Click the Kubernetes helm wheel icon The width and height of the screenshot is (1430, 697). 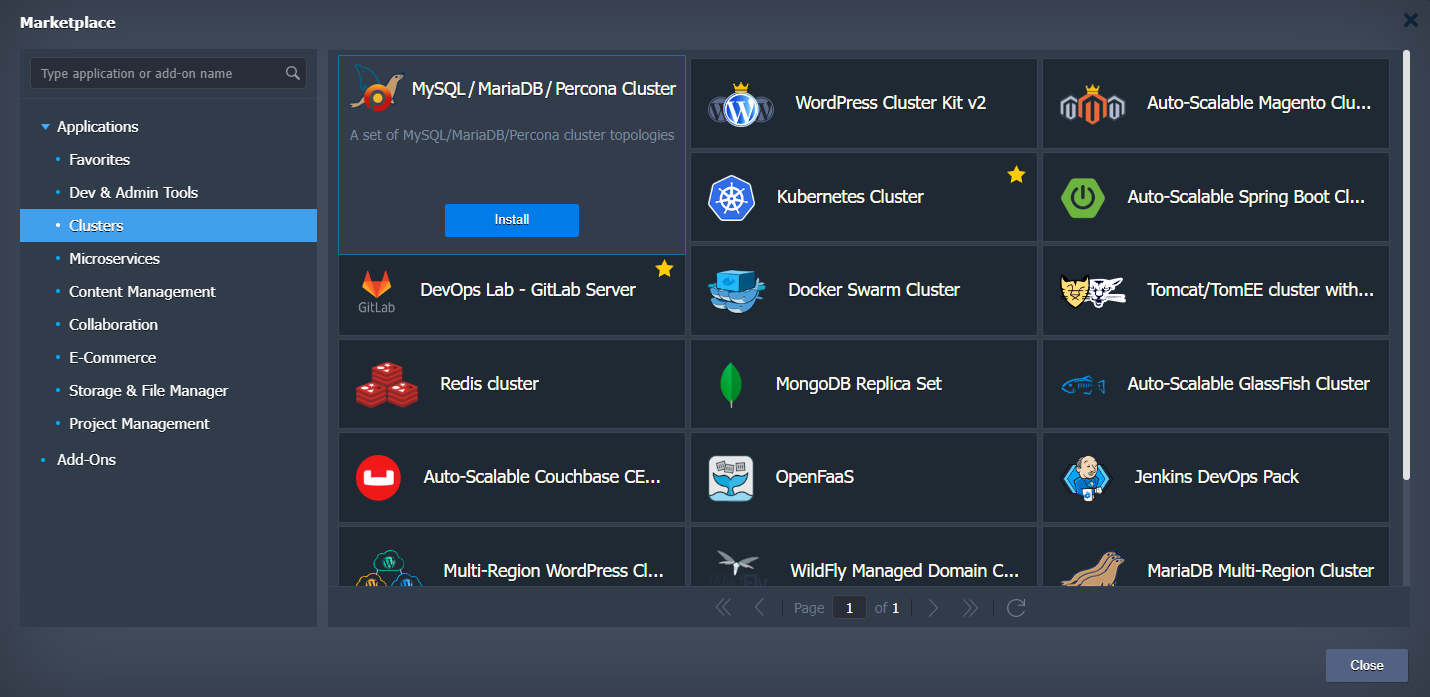[730, 198]
